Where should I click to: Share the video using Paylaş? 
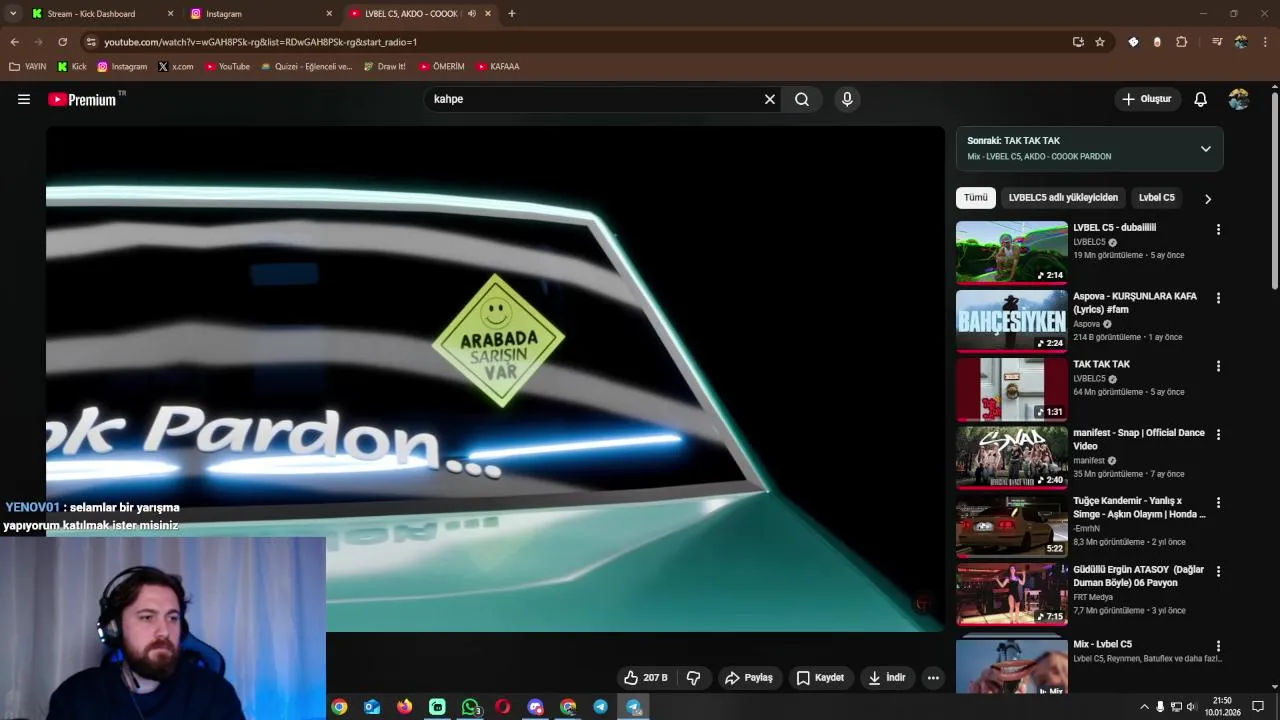tap(749, 678)
